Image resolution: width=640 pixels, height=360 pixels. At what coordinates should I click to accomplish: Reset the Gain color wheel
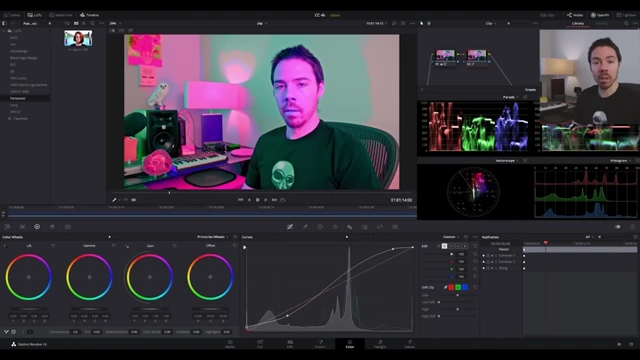tap(175, 246)
